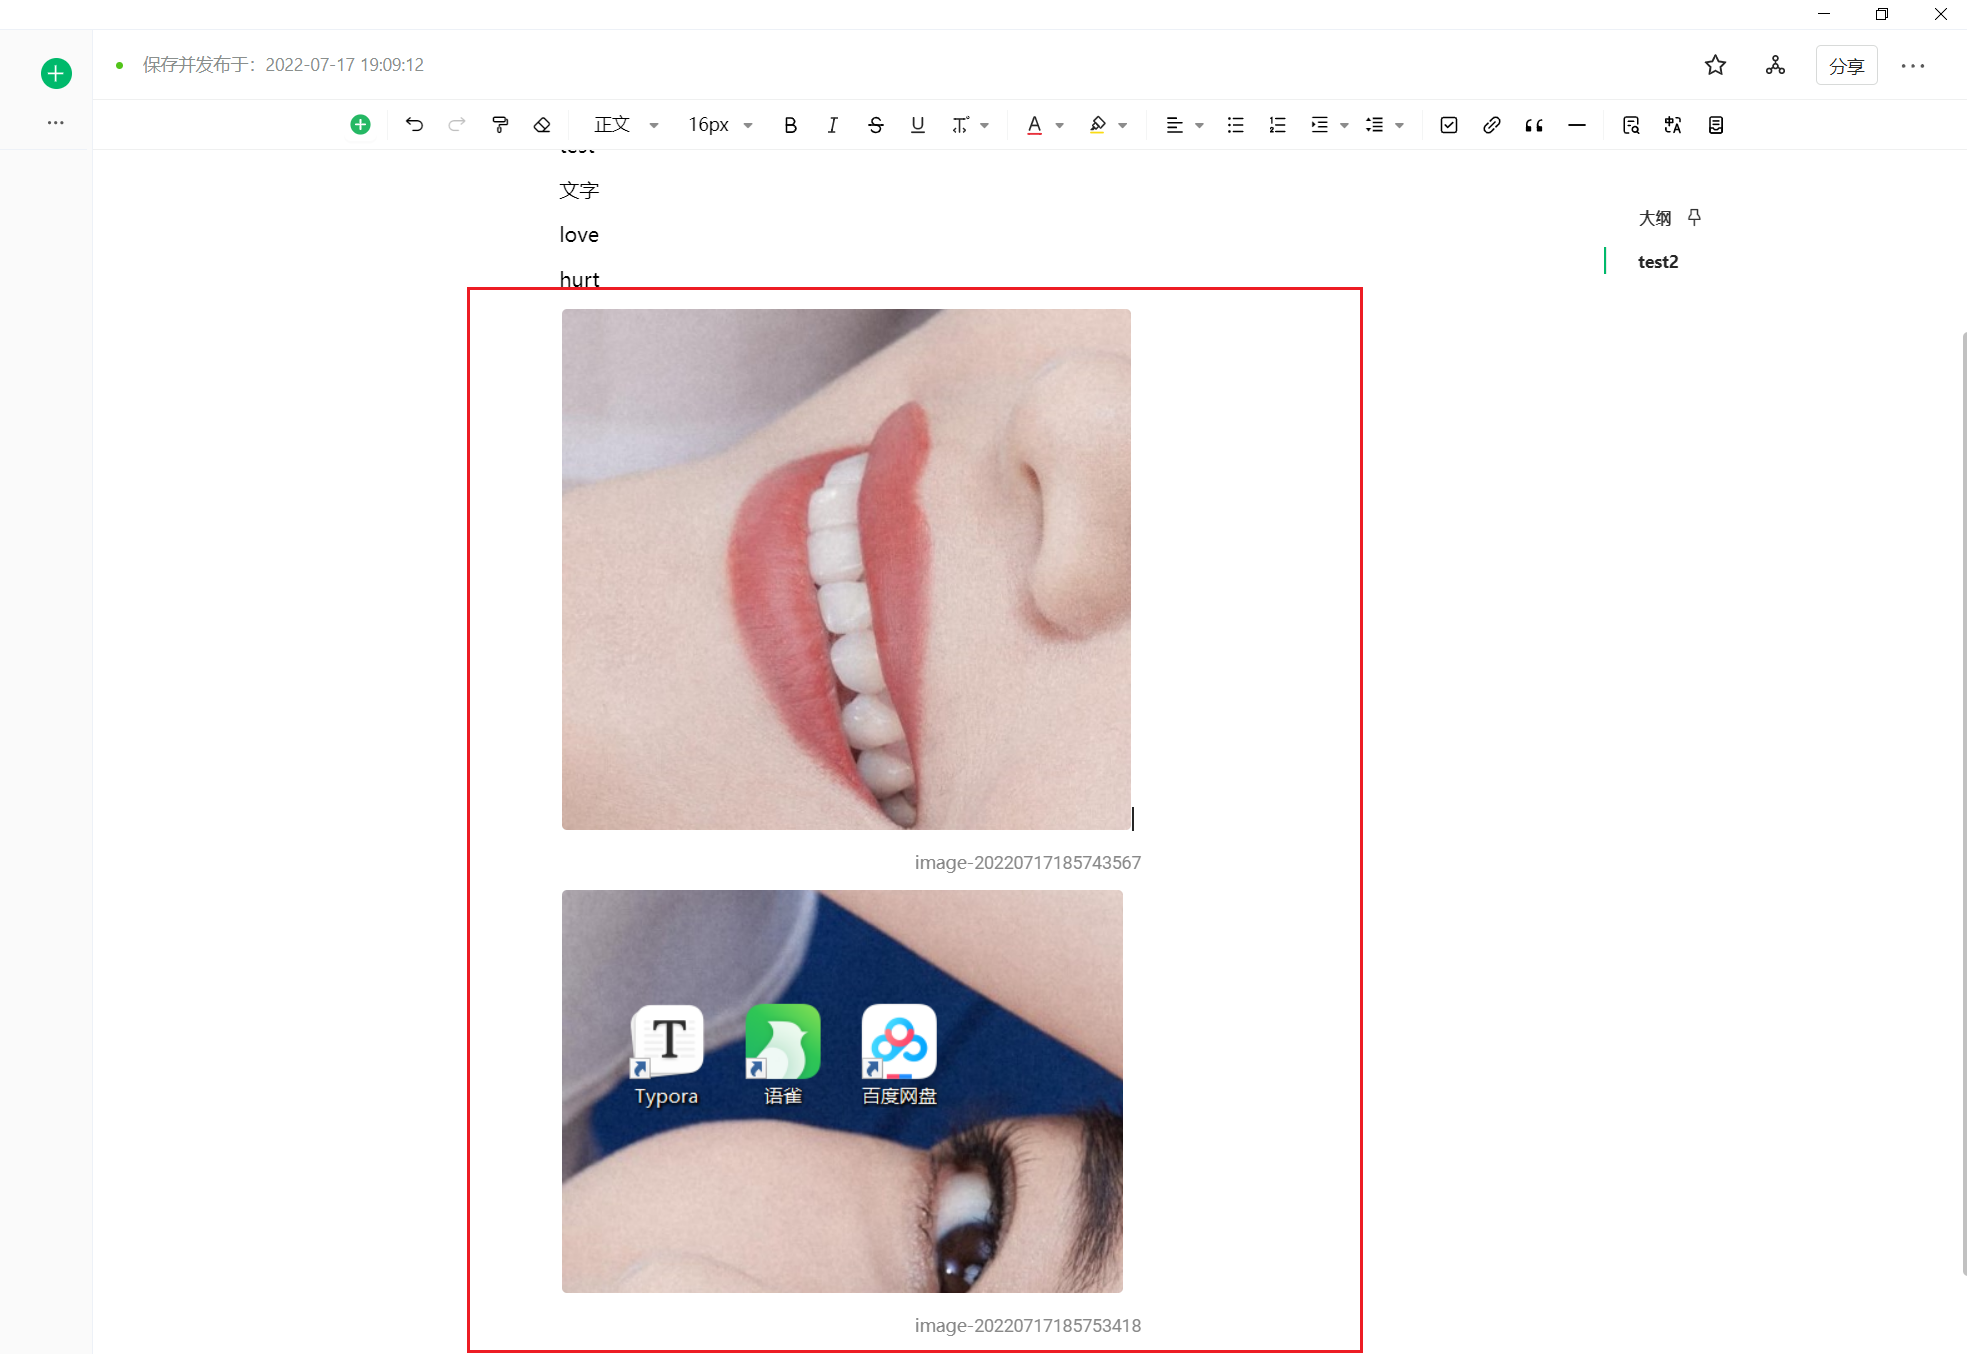This screenshot has width=1967, height=1354.
Task: Click the line spacing icon
Action: coord(1375,125)
